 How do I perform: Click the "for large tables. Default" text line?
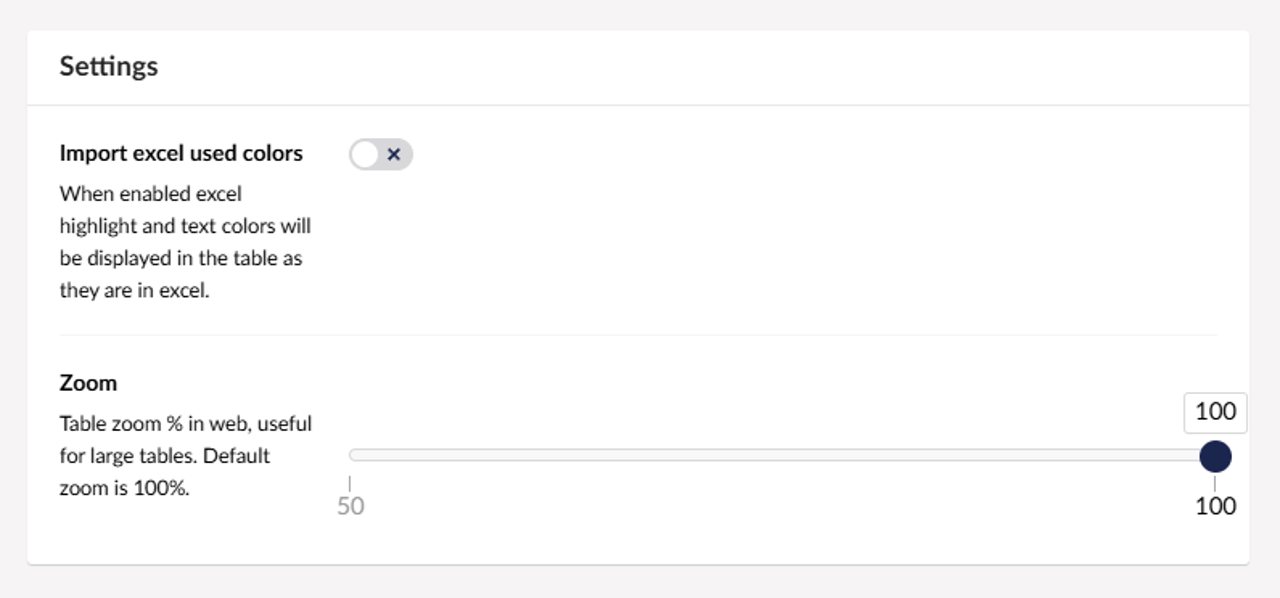pos(165,456)
